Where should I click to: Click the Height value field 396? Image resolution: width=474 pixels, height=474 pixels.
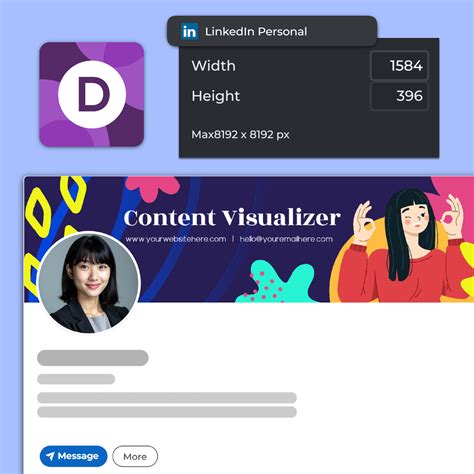tap(399, 96)
